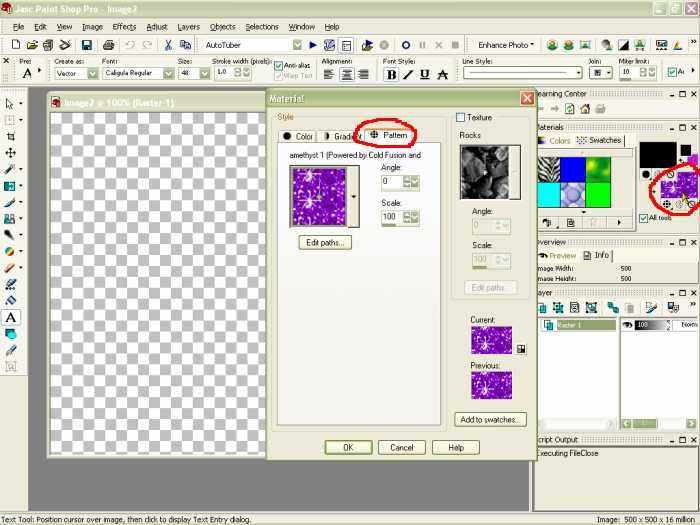Click the Italic font style icon
Viewport: 700px width, 525px height.
pos(408,75)
